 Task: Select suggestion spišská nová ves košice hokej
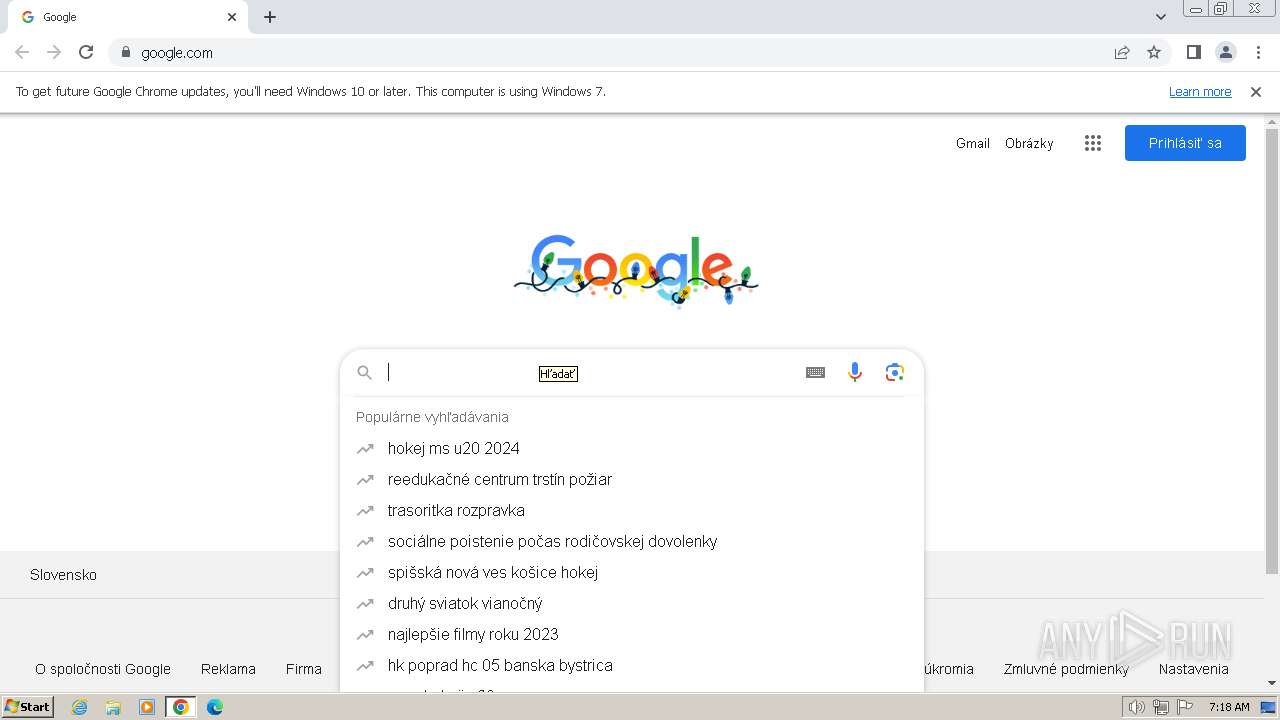tap(632, 573)
